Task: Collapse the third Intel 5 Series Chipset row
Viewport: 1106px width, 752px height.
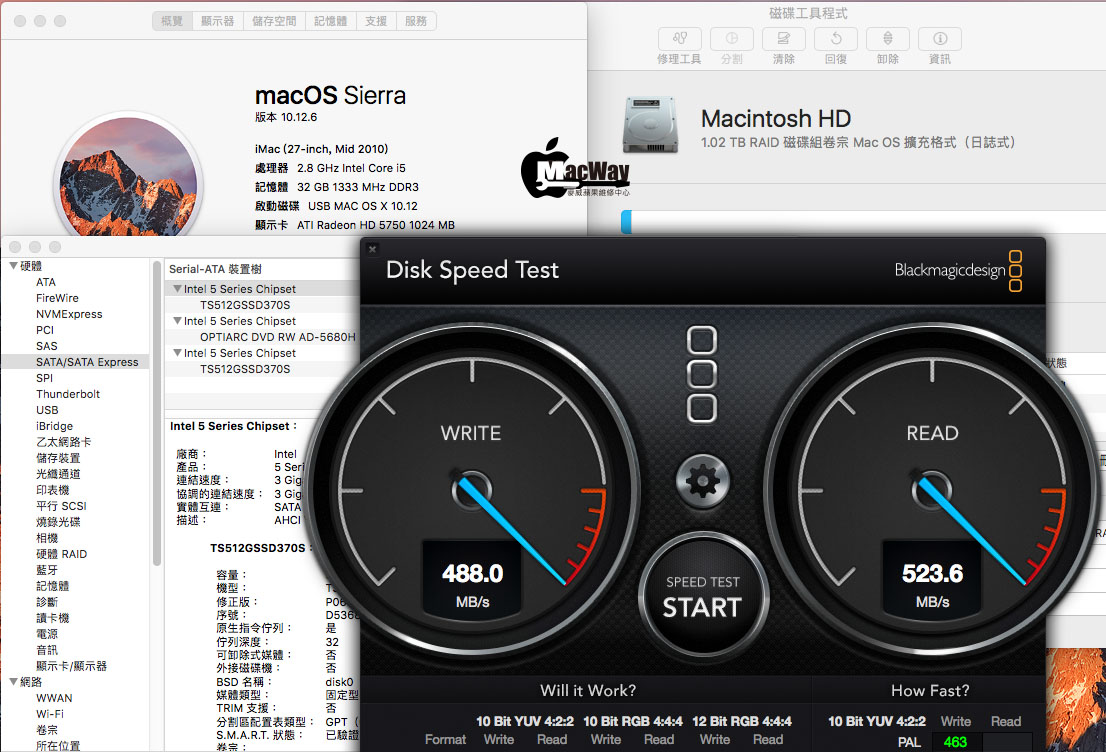Action: (x=178, y=353)
